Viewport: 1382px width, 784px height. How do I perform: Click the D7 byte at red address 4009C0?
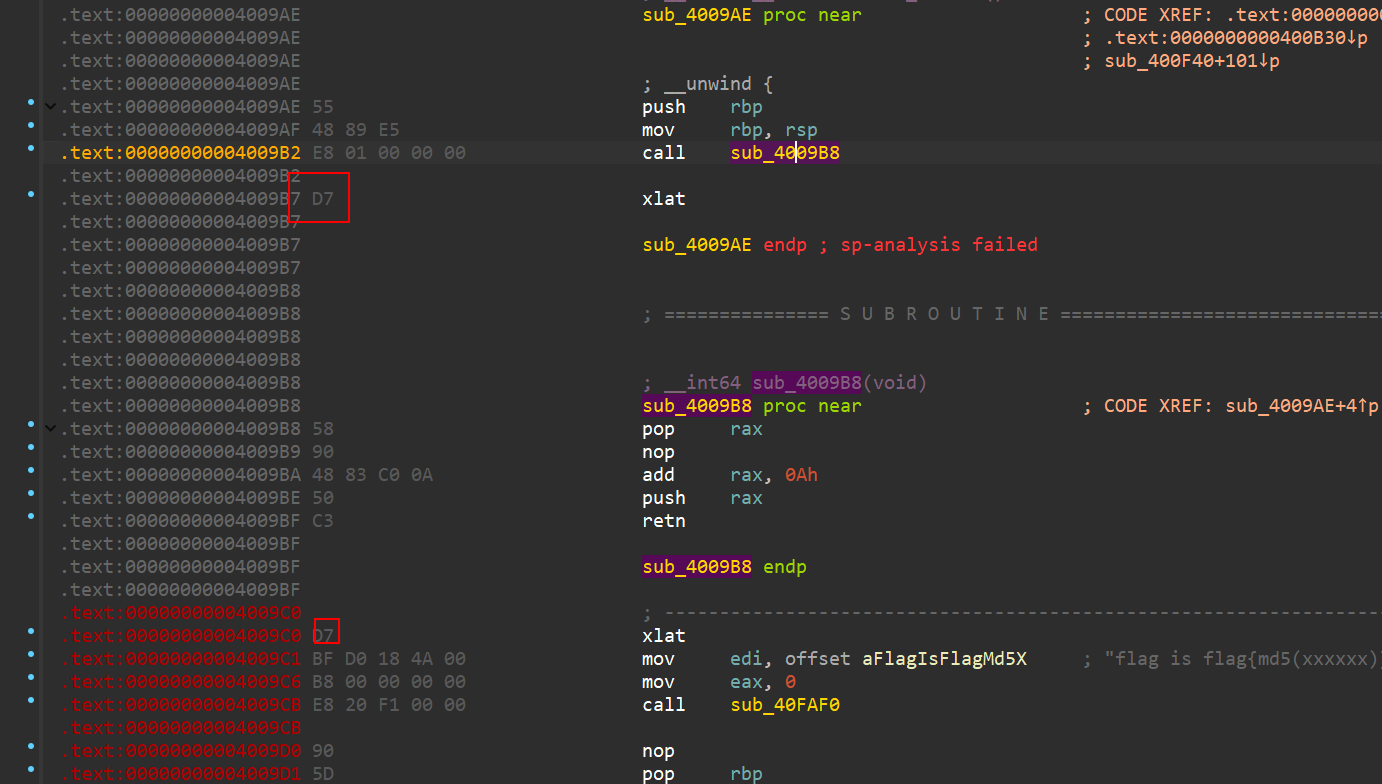pos(323,636)
